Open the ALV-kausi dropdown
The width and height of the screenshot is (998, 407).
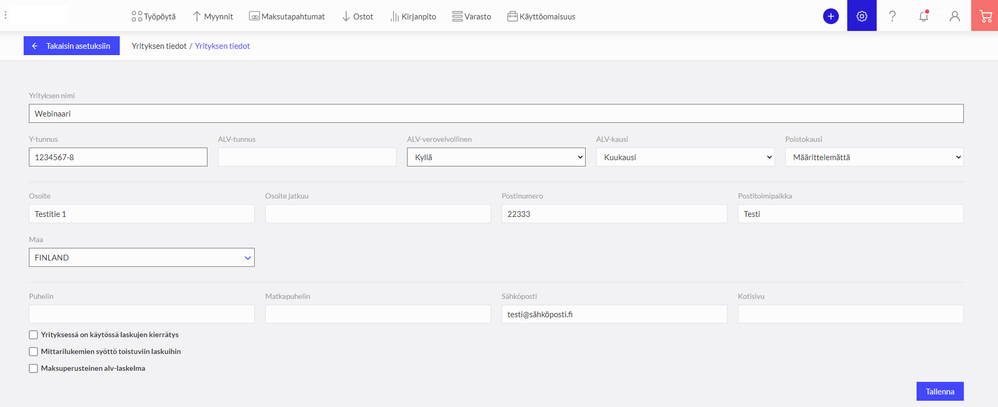(685, 157)
